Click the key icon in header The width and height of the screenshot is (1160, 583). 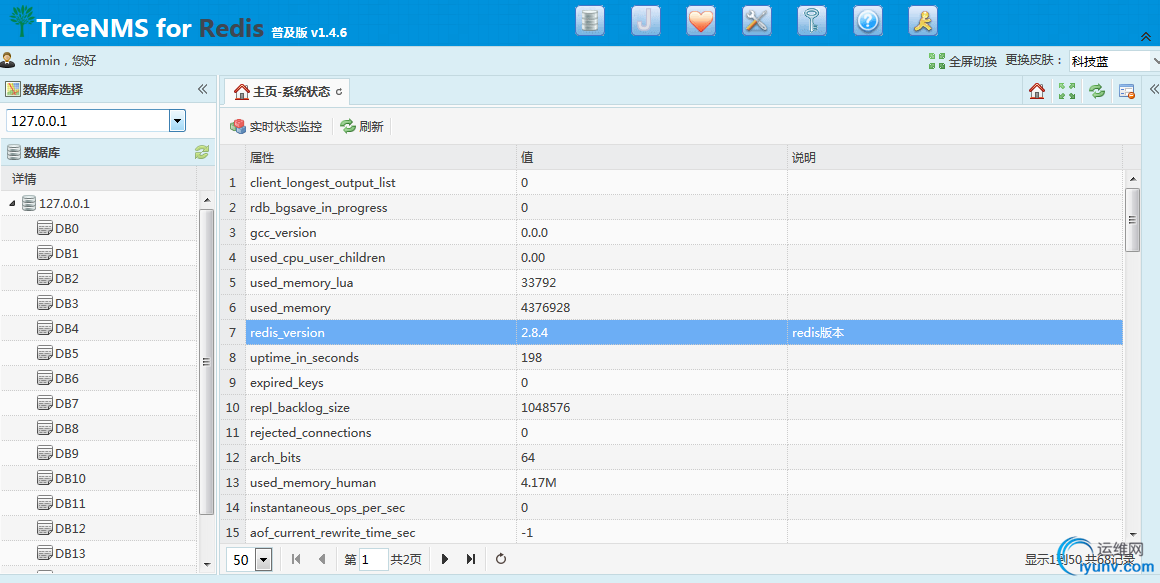(812, 21)
